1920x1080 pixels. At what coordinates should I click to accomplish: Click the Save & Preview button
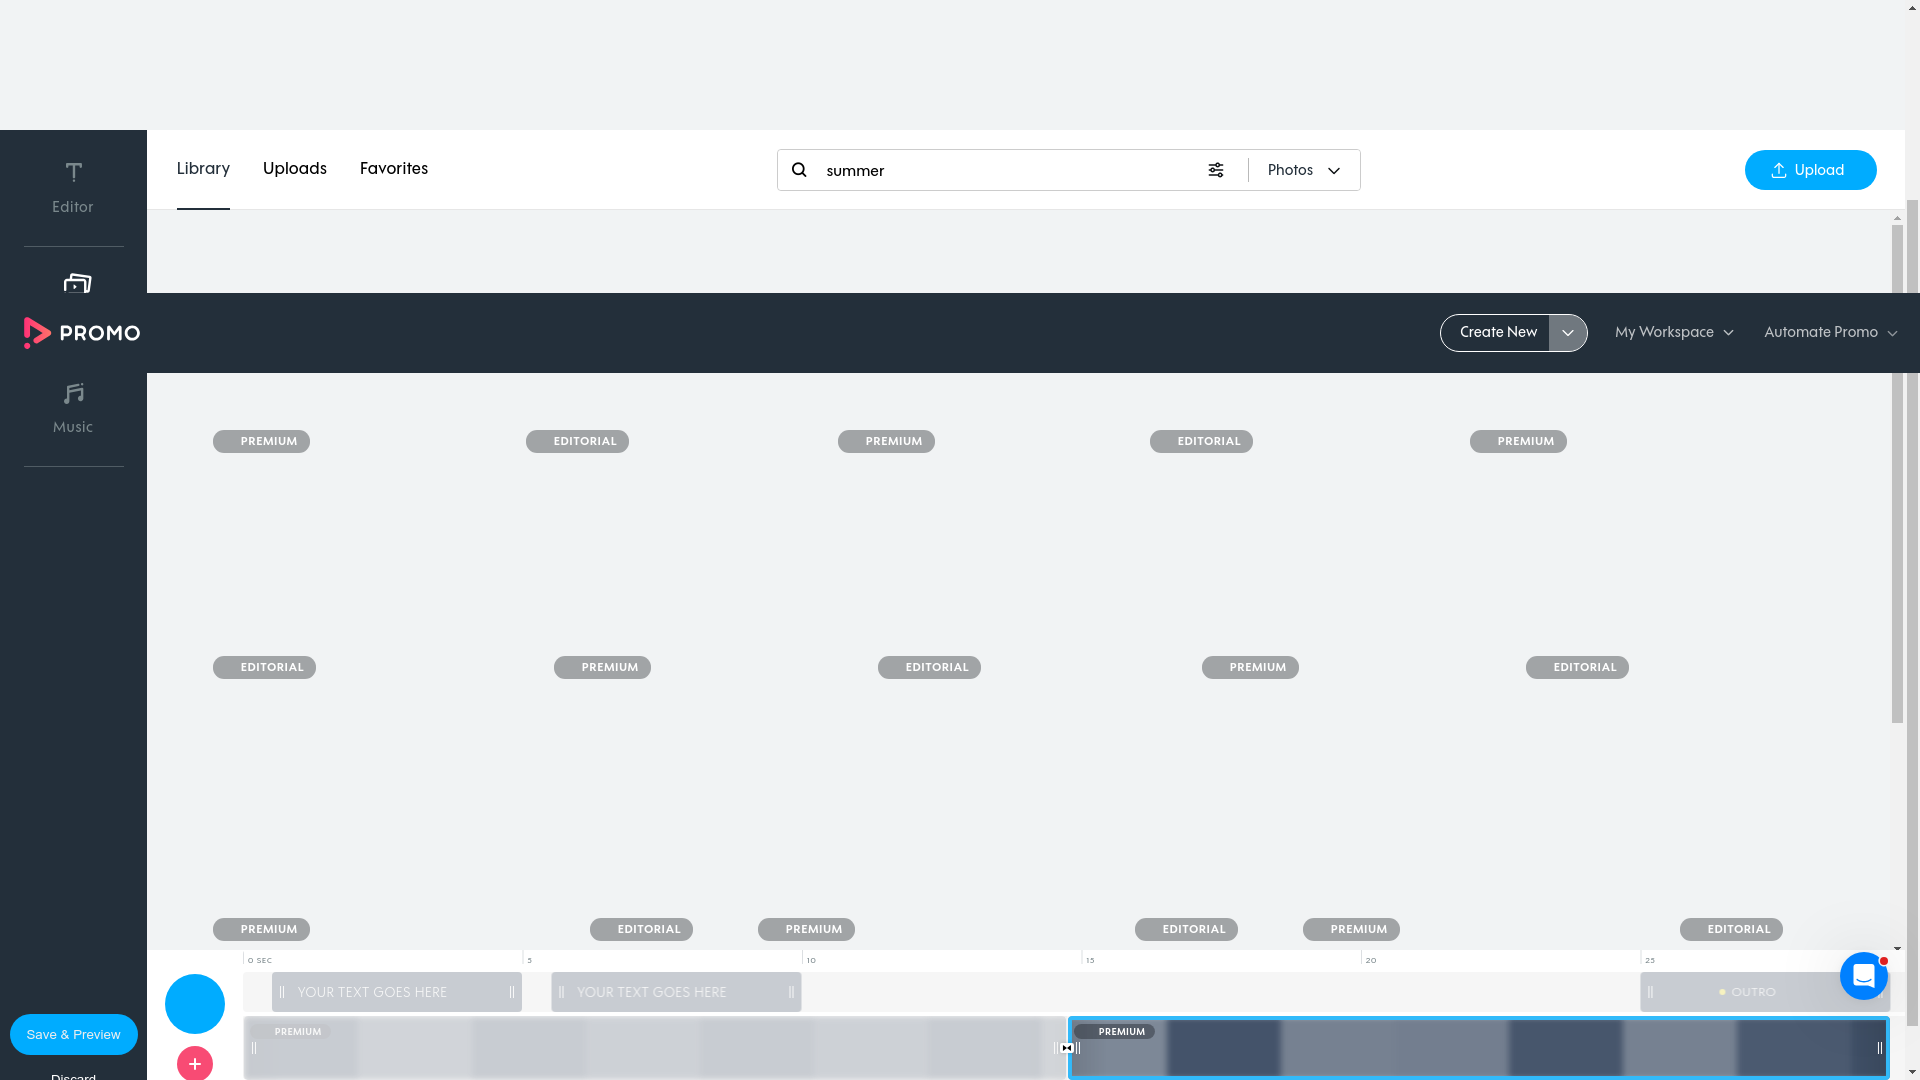(x=74, y=1035)
